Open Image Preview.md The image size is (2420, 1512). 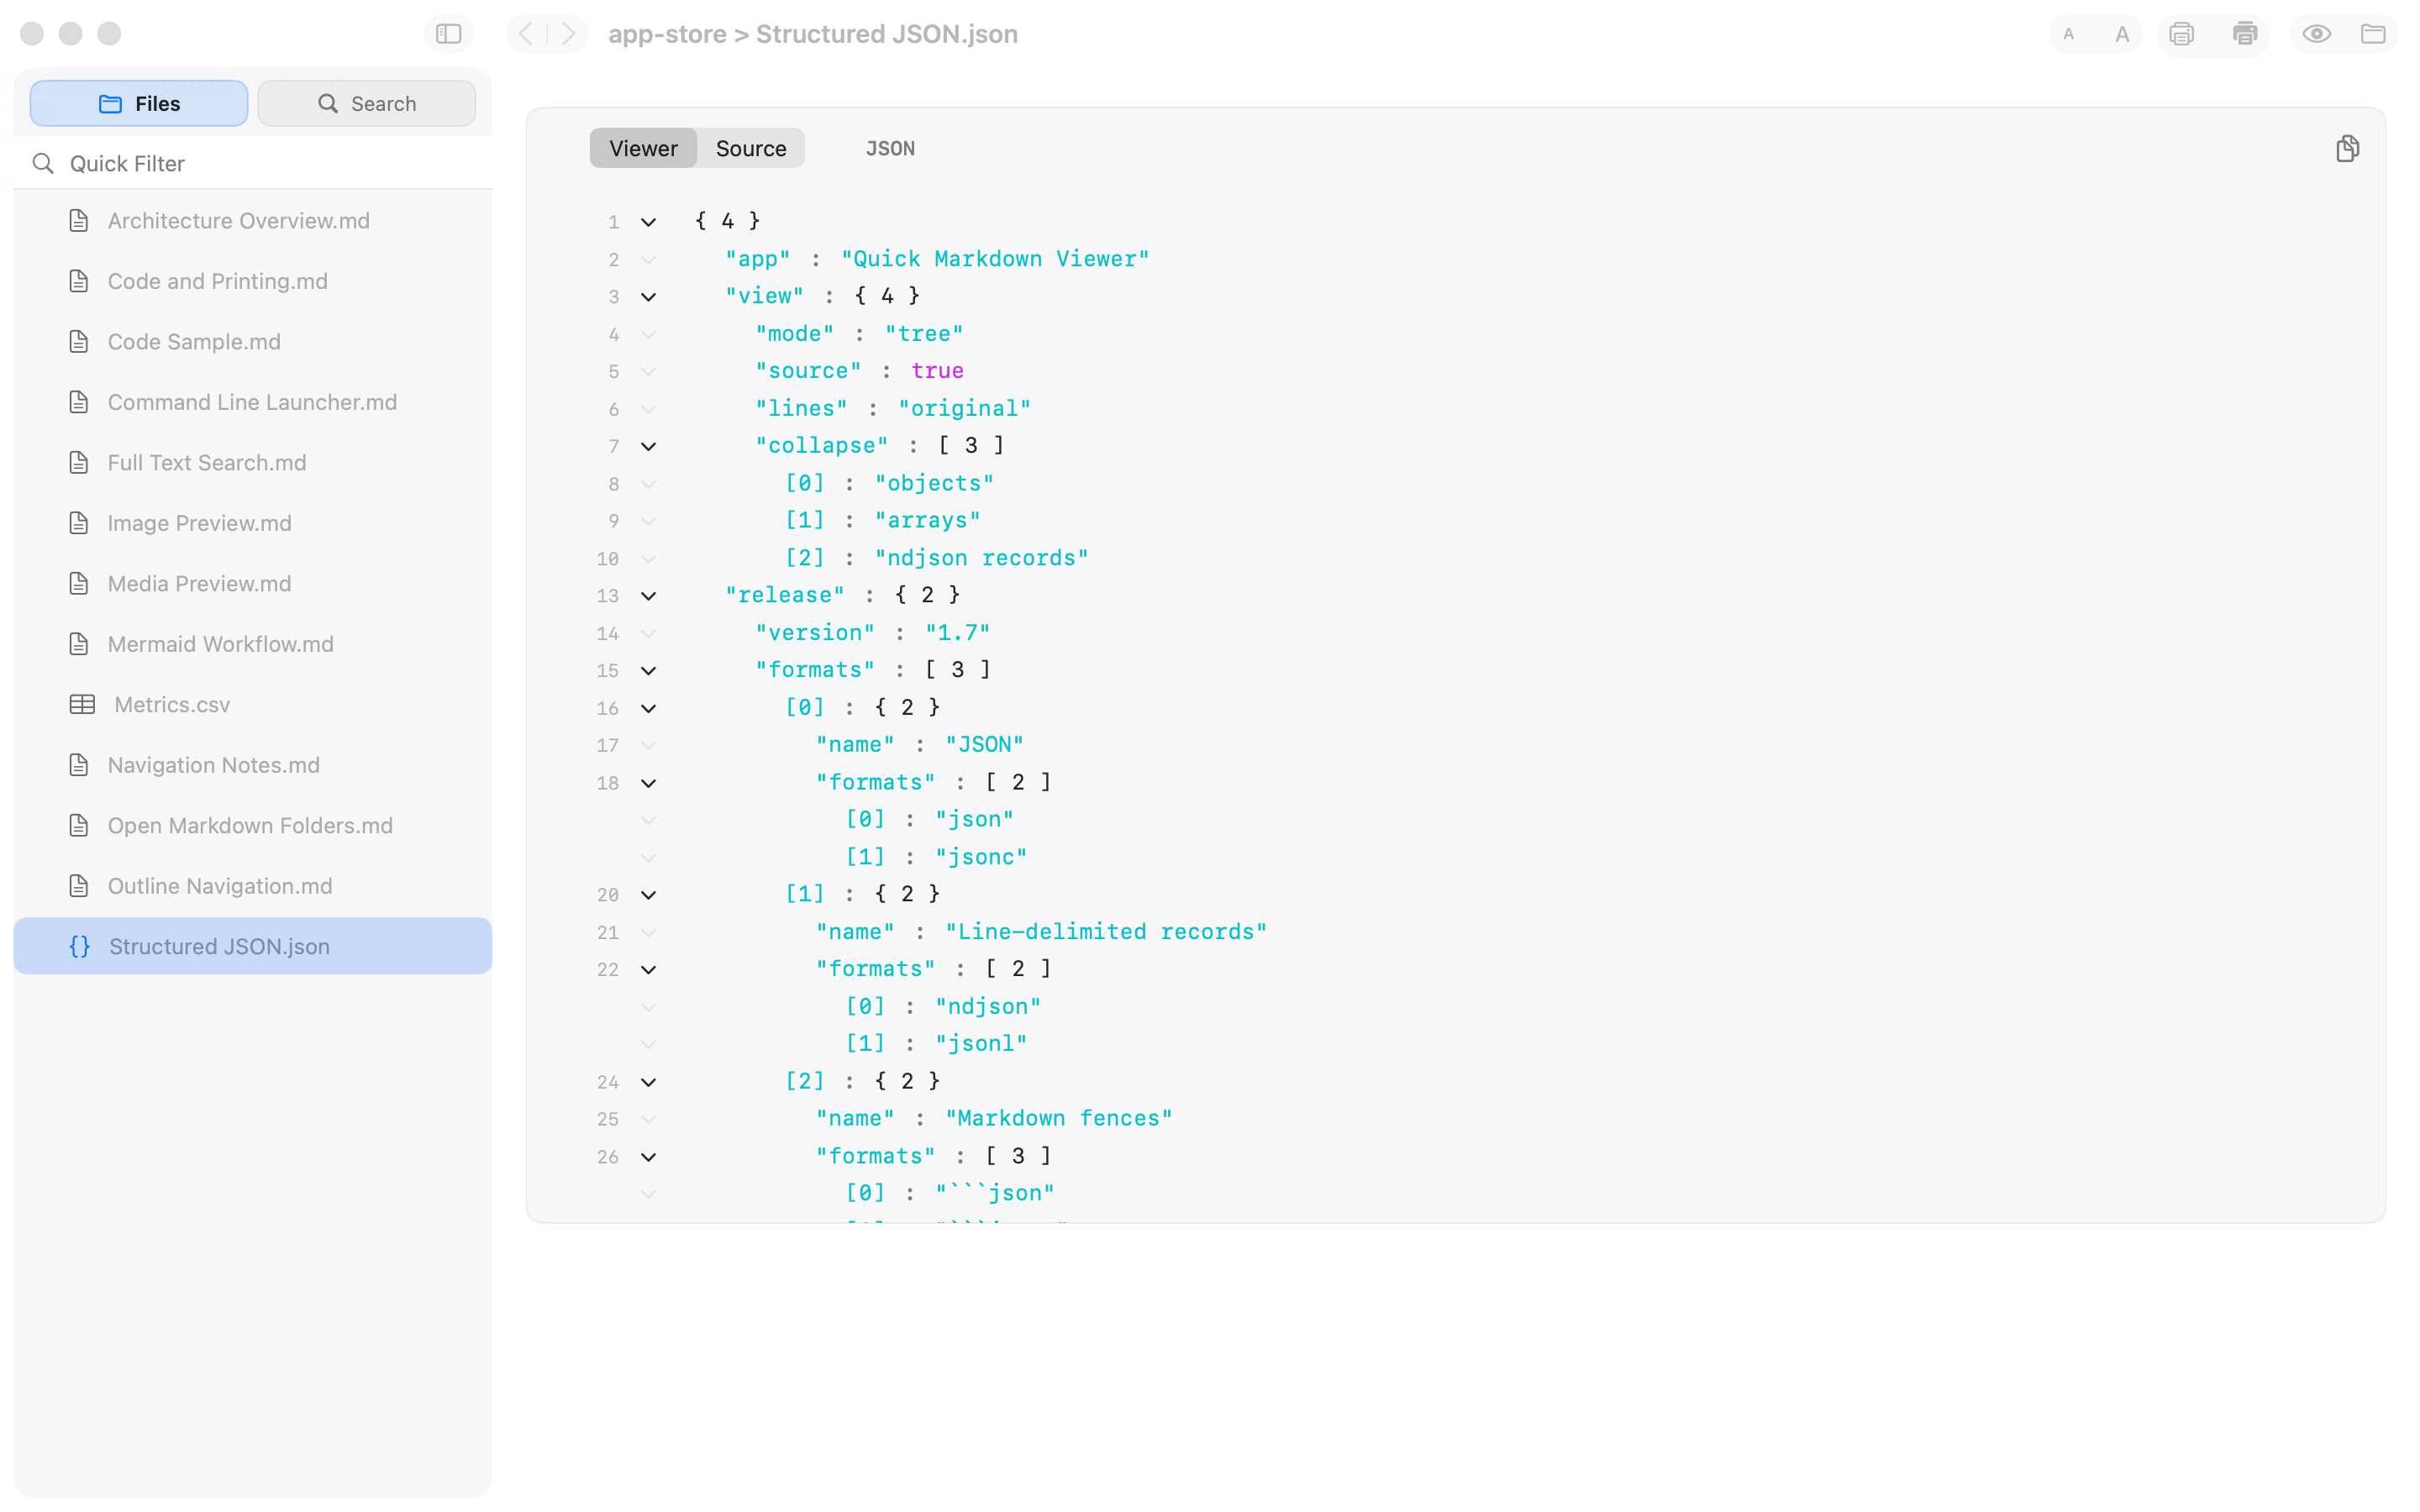(x=253, y=523)
